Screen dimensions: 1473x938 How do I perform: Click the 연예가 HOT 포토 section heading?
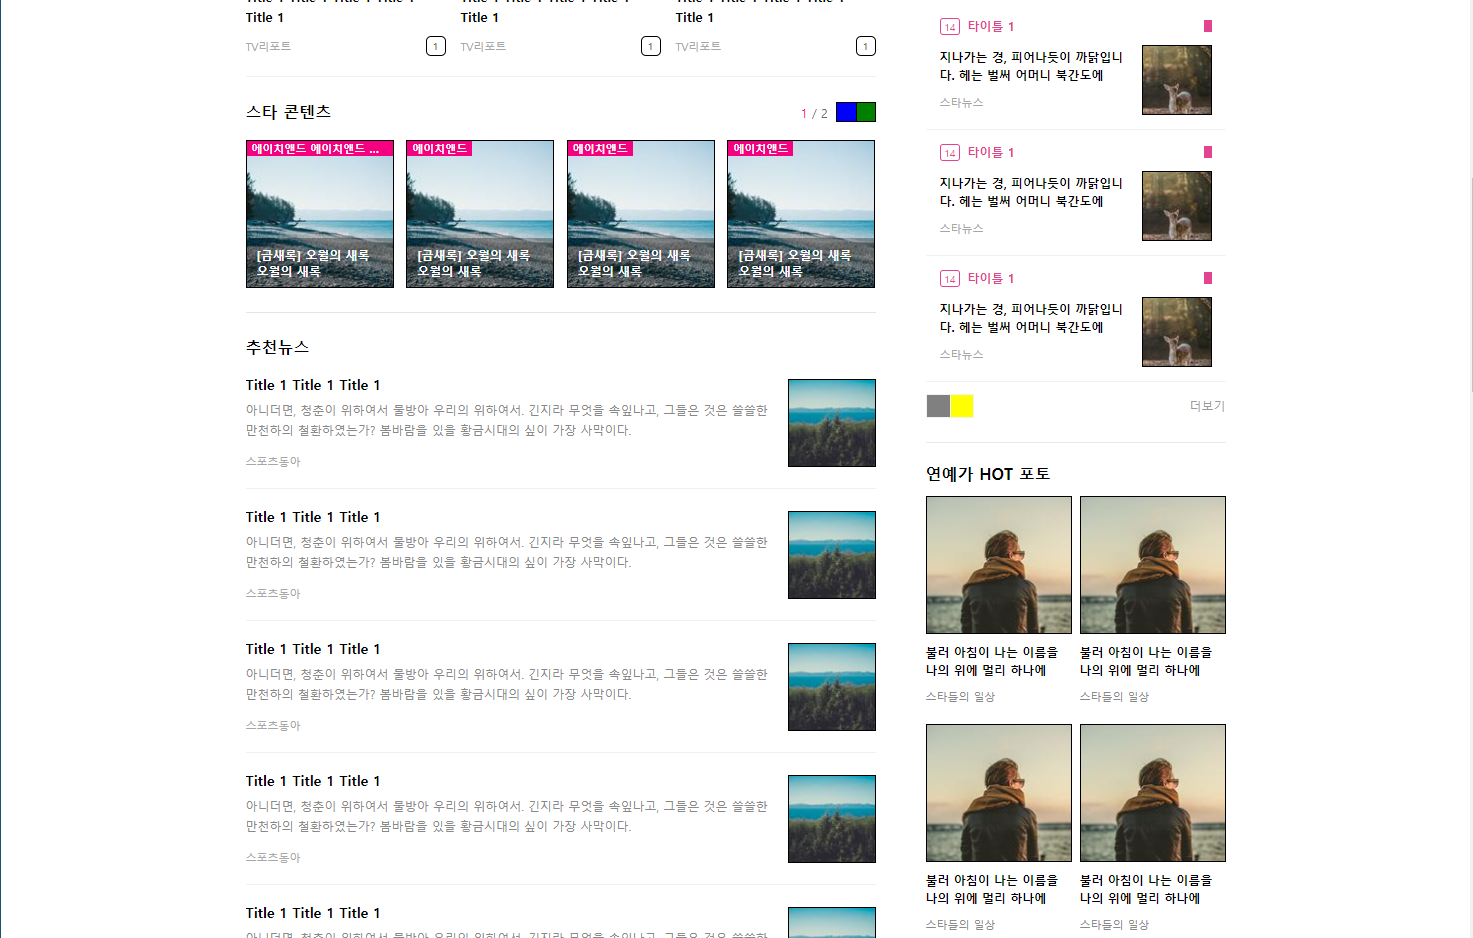coord(988,474)
